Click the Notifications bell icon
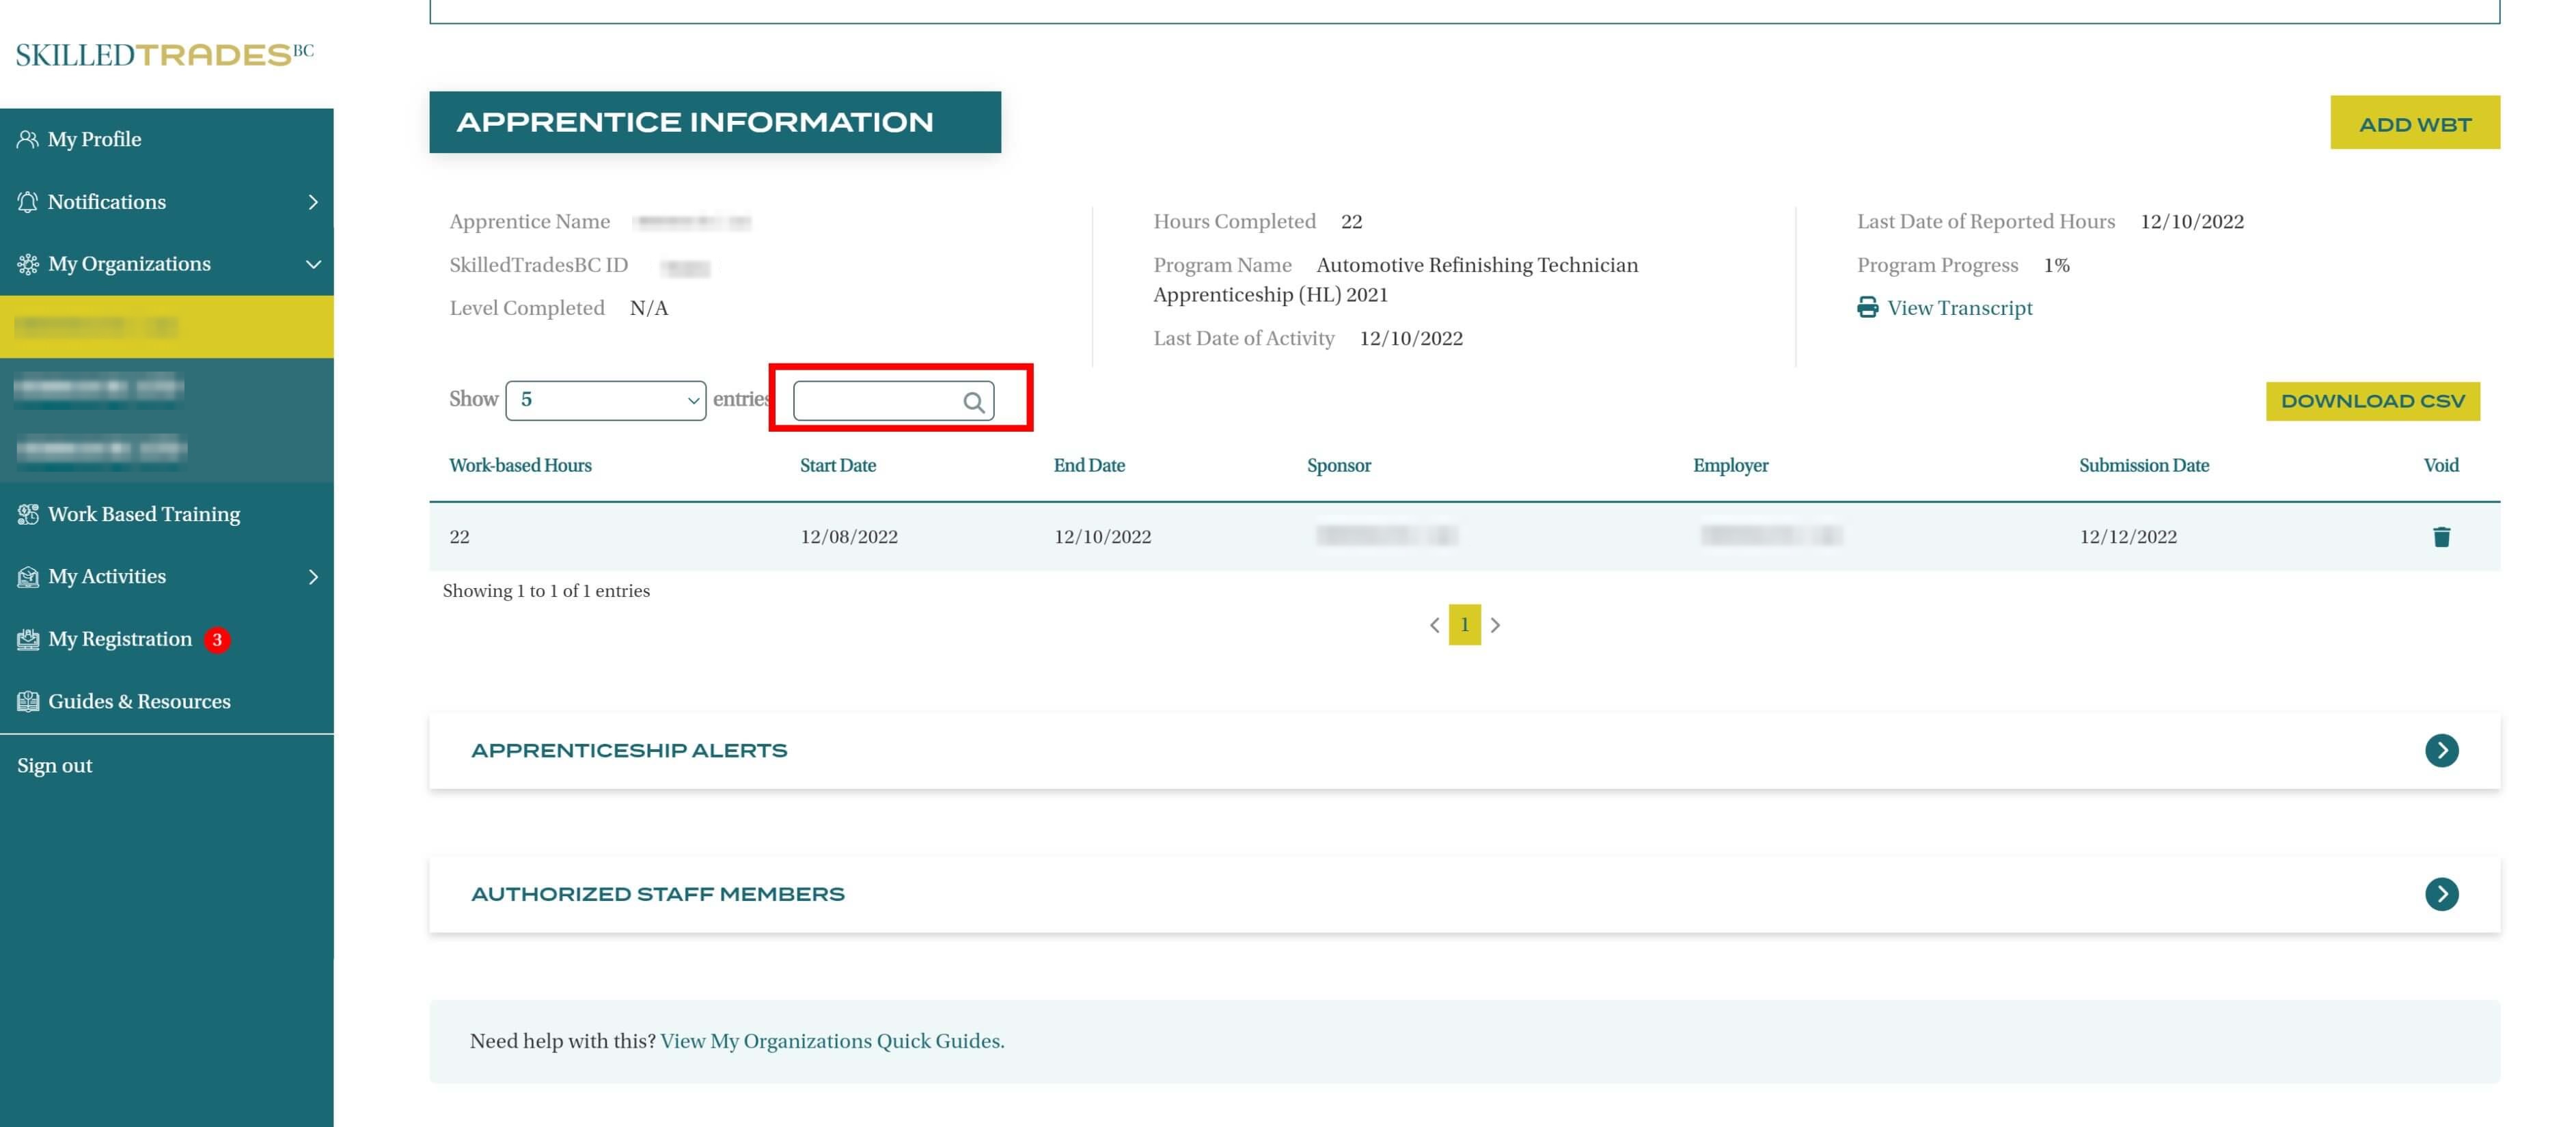 coord(27,202)
